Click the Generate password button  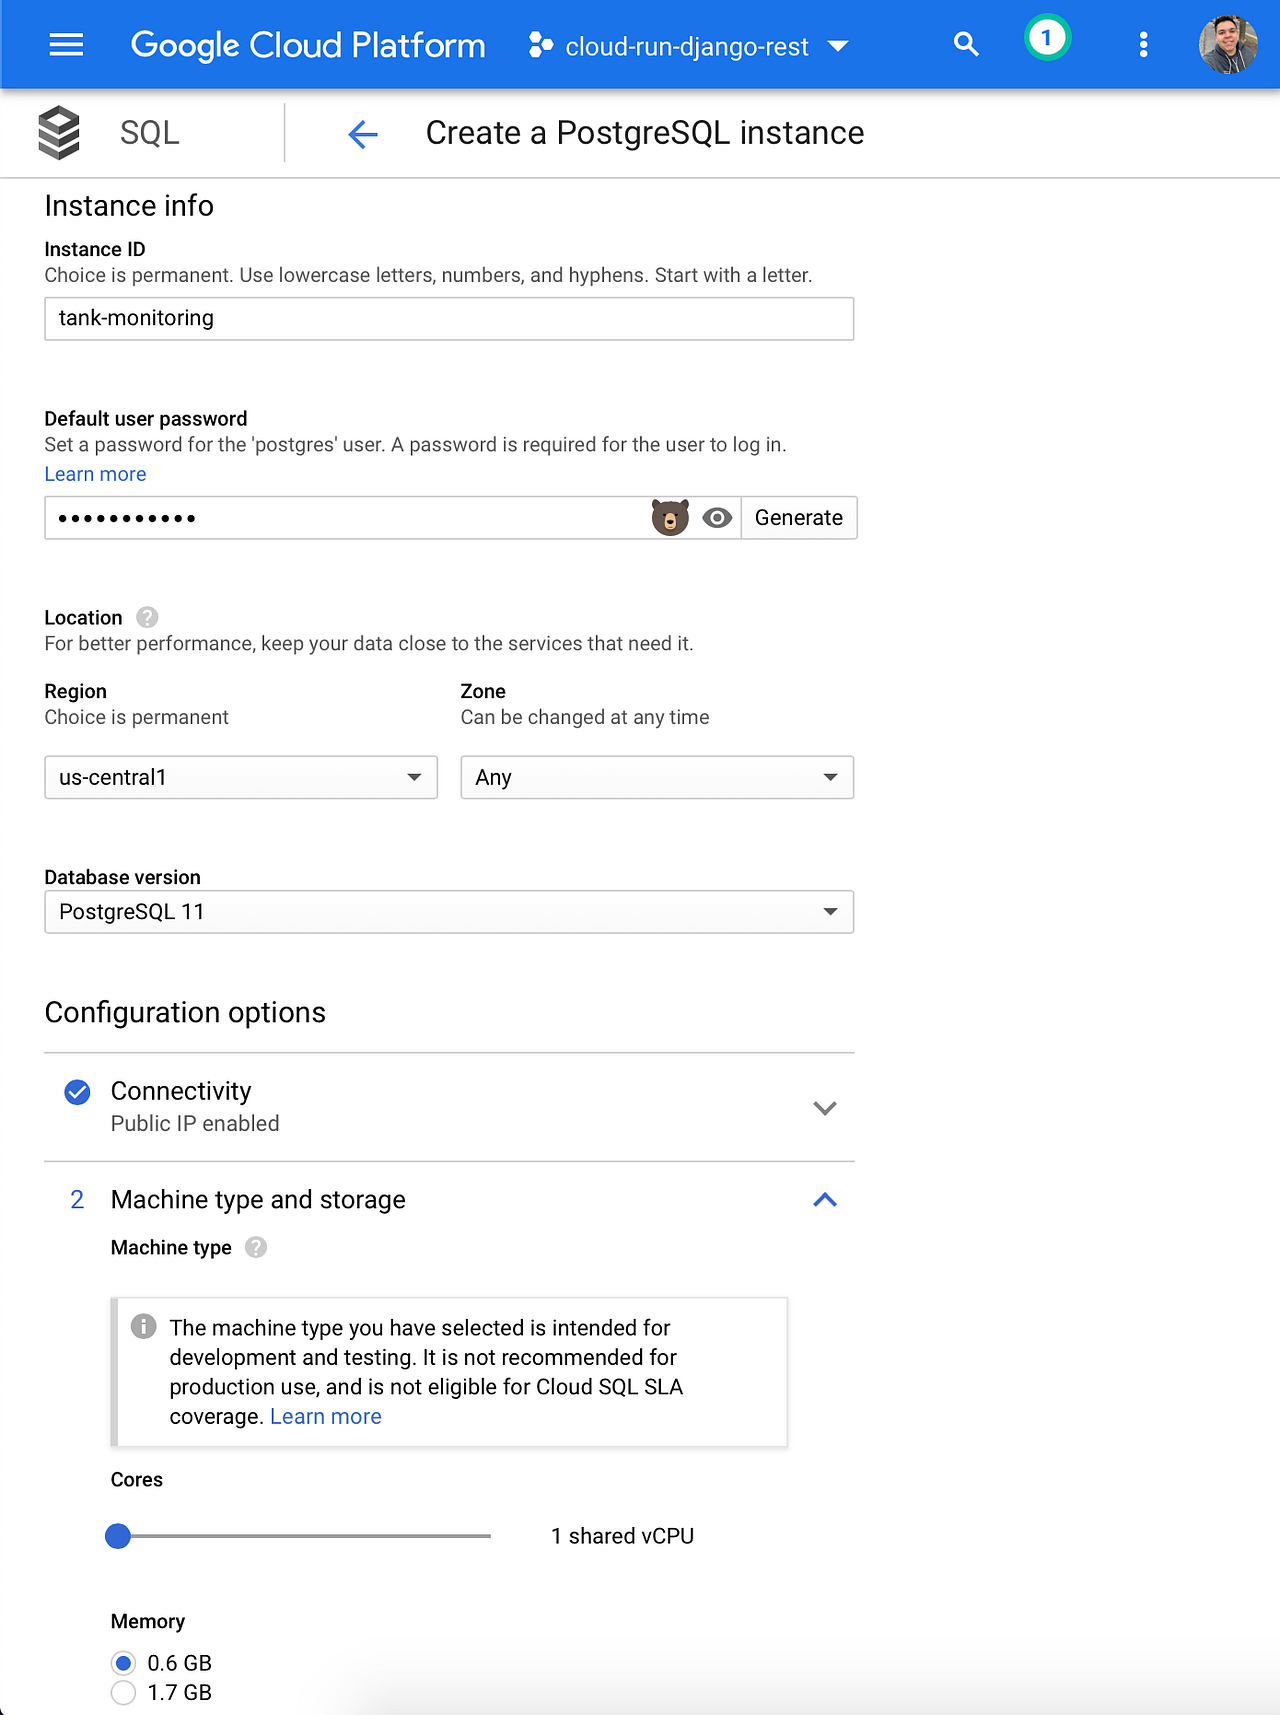(x=798, y=518)
